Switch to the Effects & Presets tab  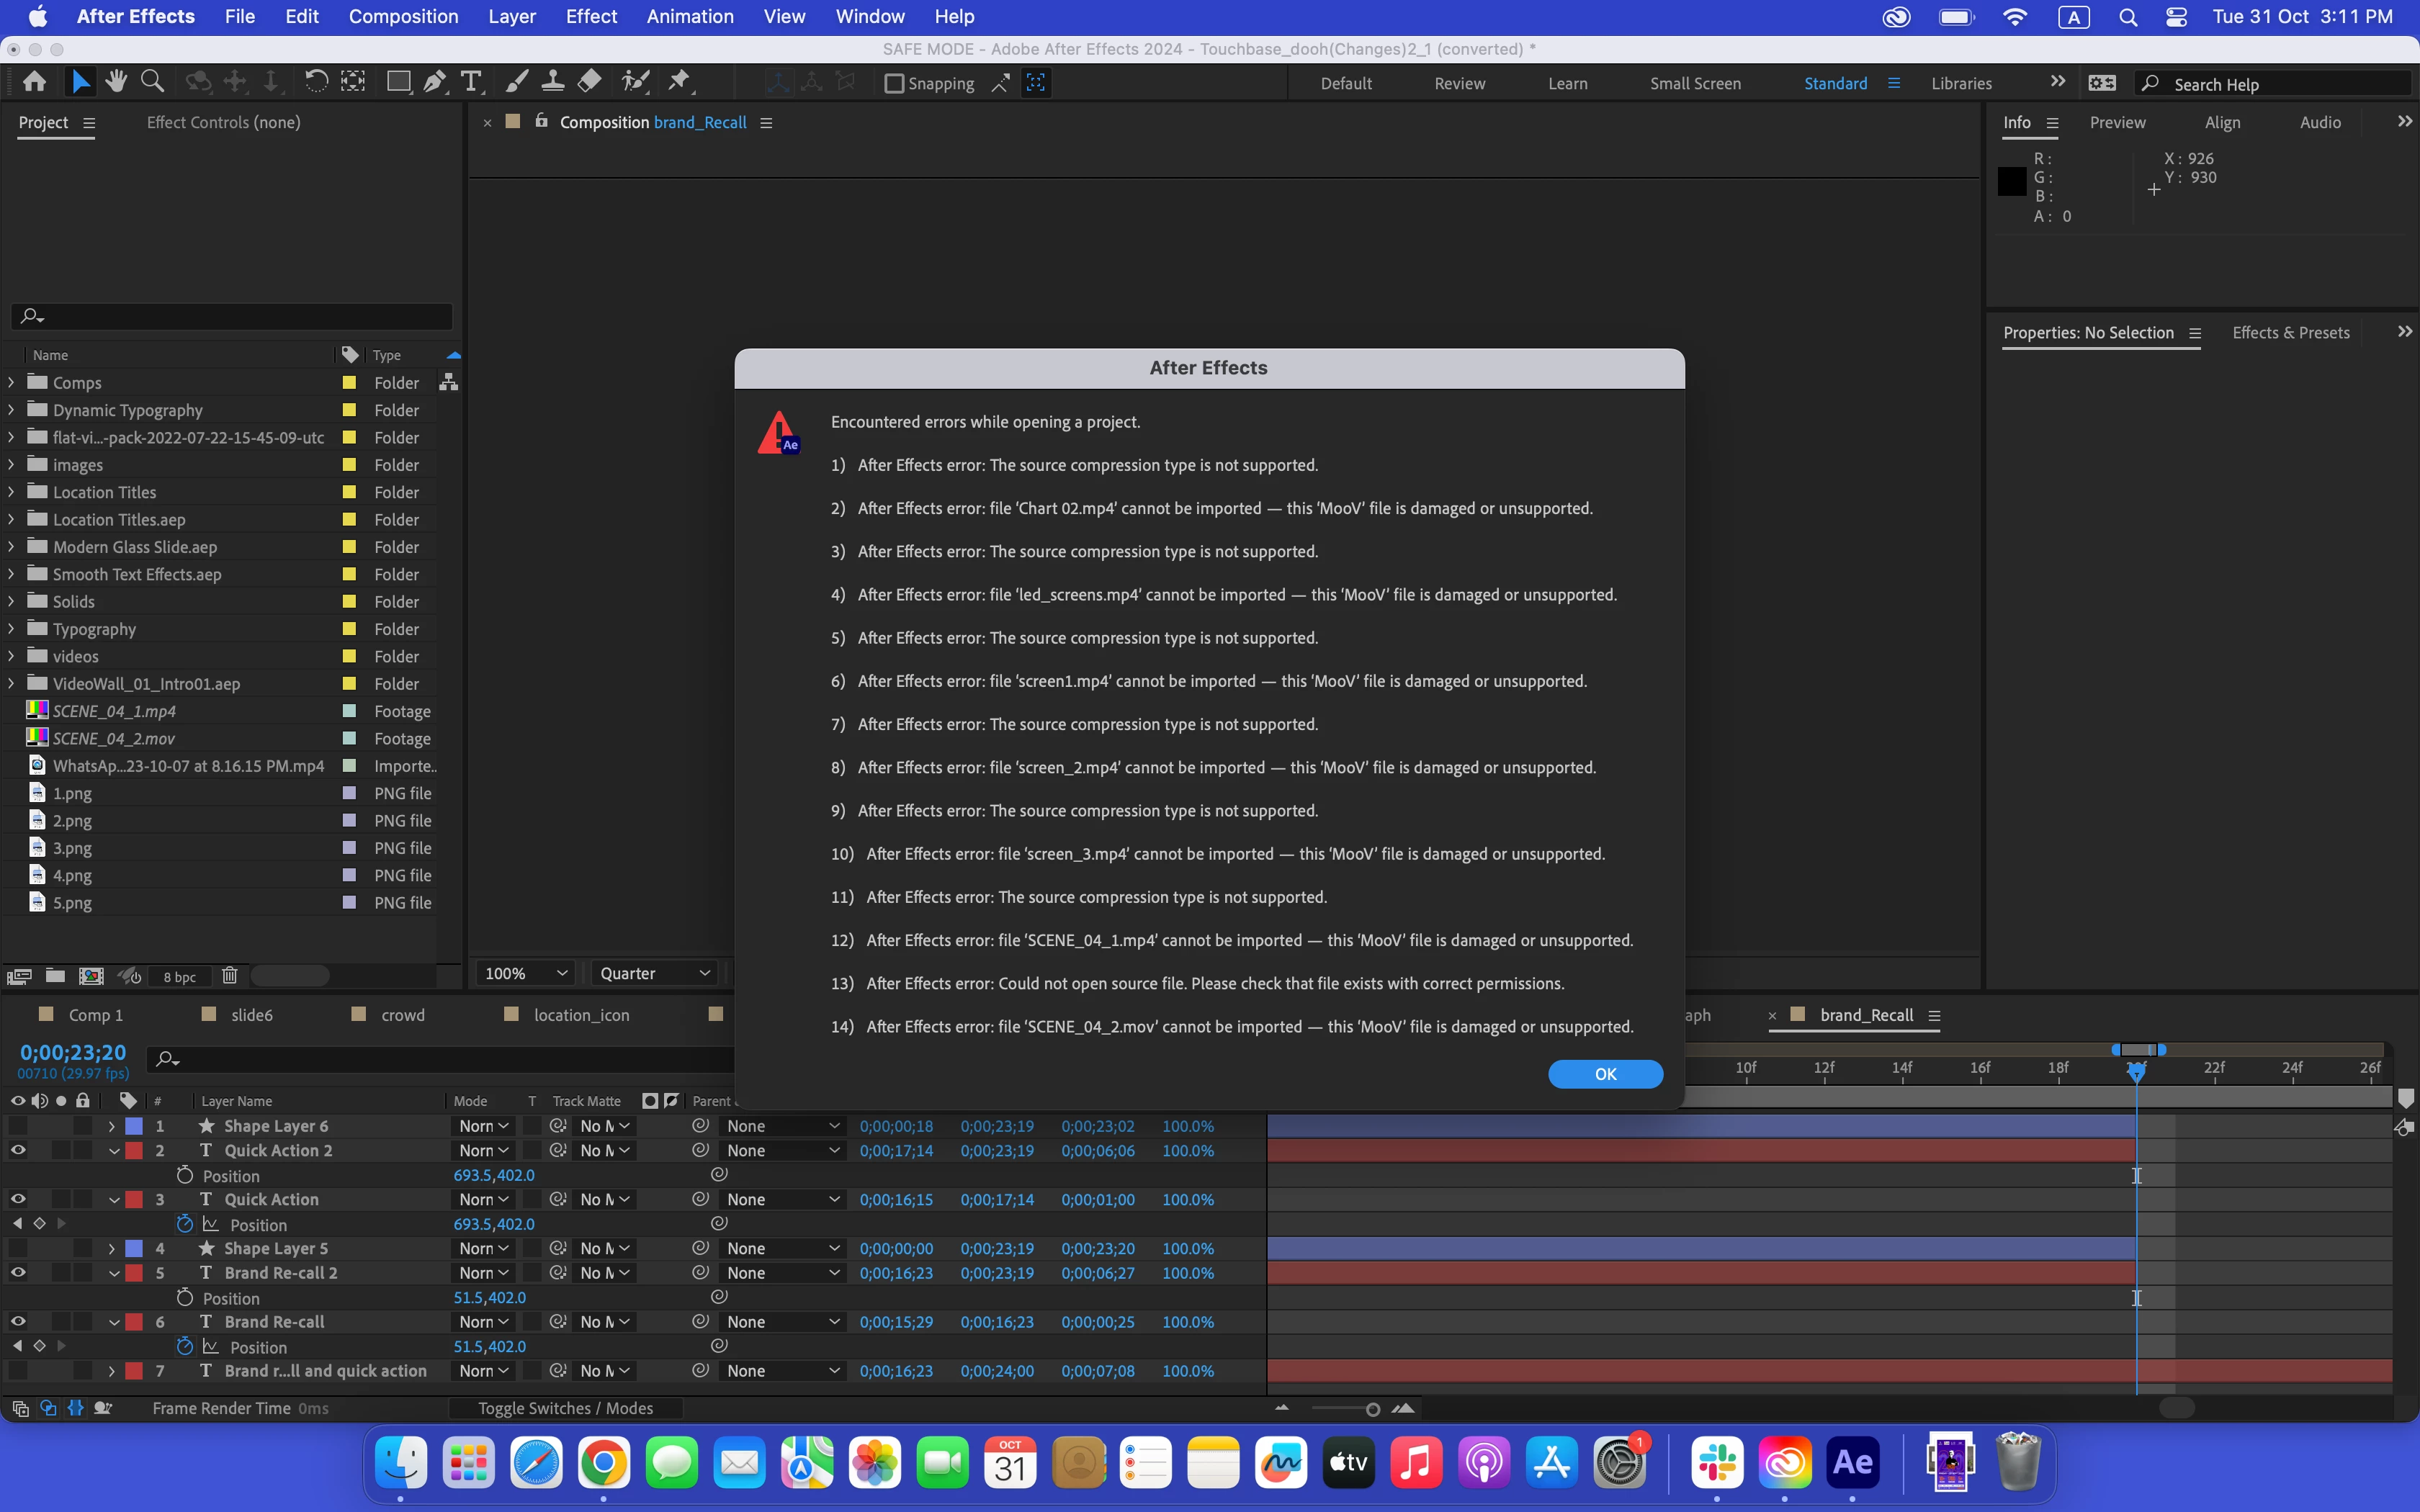click(2290, 333)
